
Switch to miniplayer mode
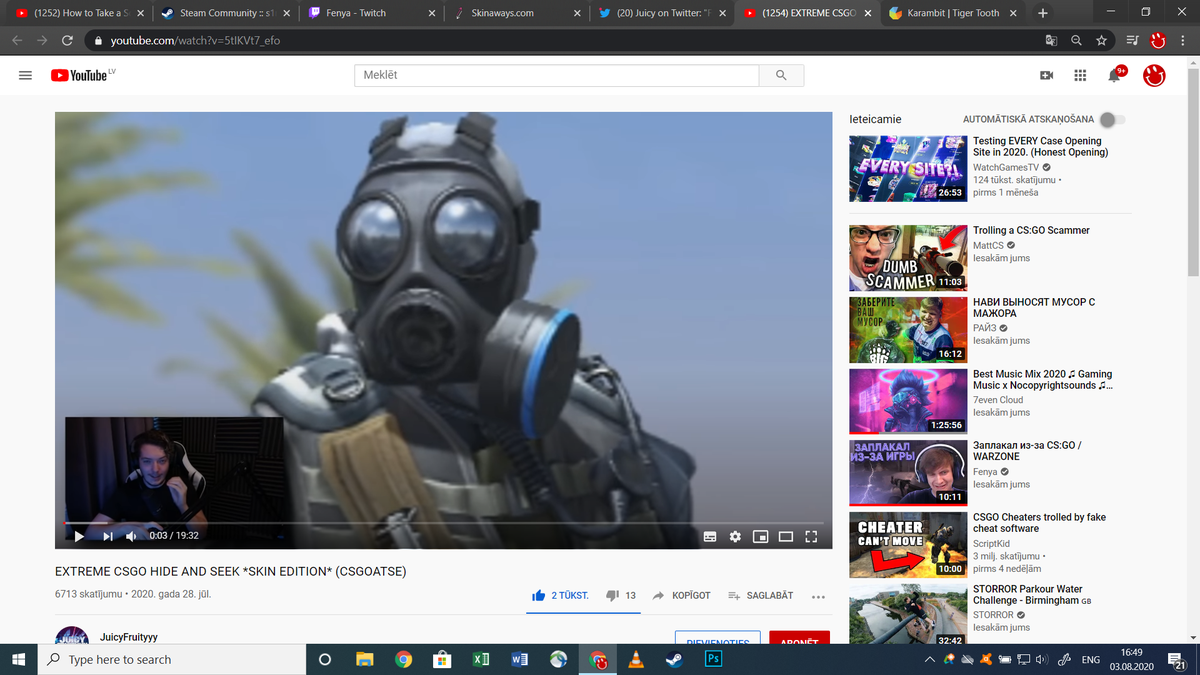pos(760,537)
